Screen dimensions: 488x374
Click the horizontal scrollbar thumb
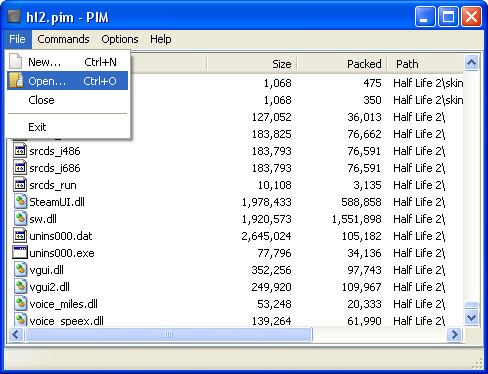point(169,334)
